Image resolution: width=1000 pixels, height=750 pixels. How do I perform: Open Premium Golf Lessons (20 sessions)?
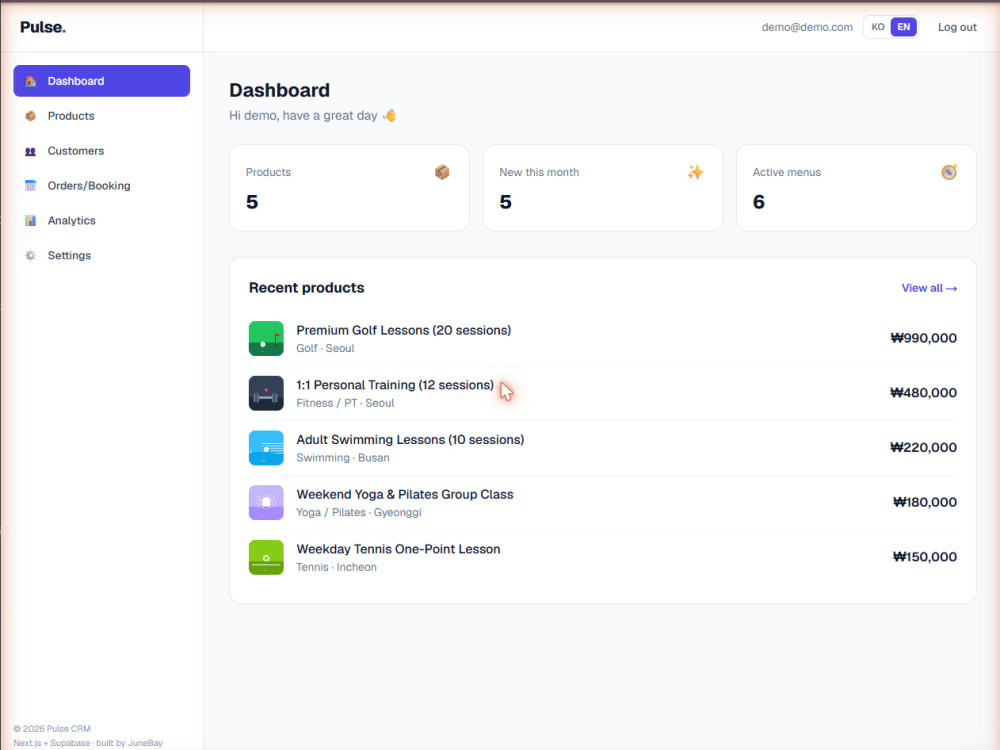point(404,330)
